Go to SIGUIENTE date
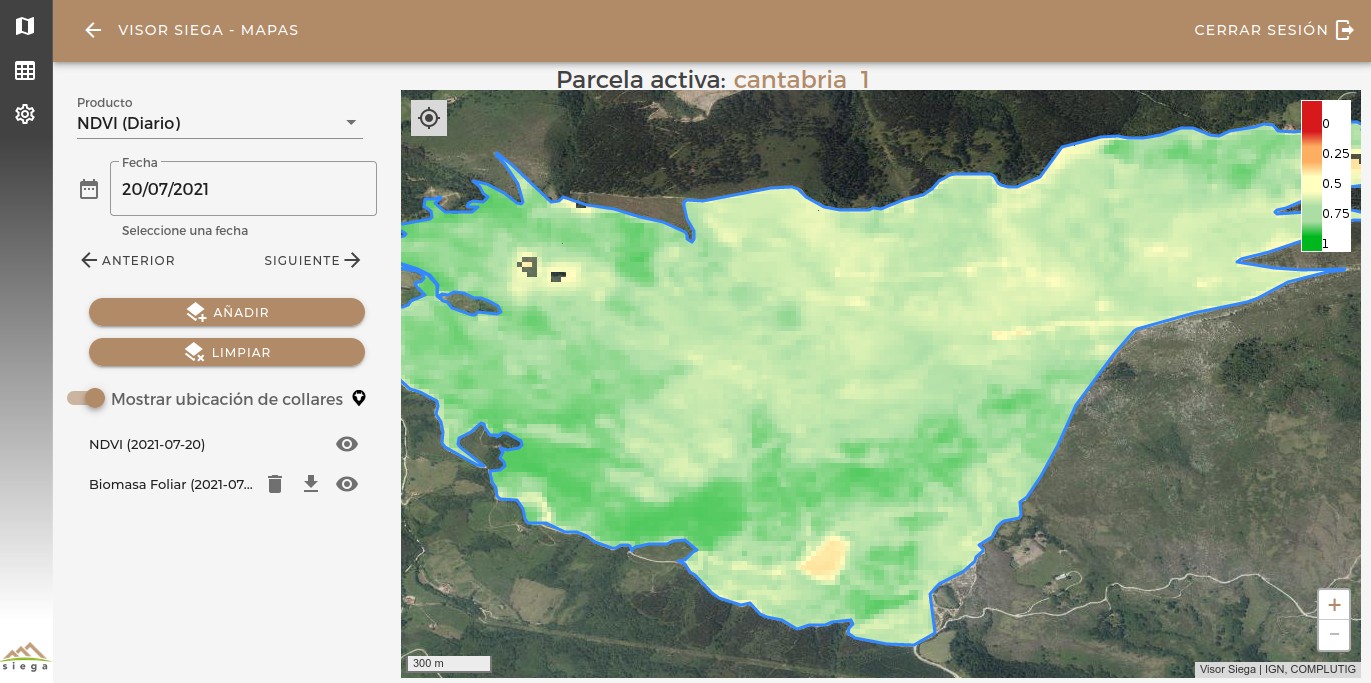The image size is (1371, 683). point(312,260)
